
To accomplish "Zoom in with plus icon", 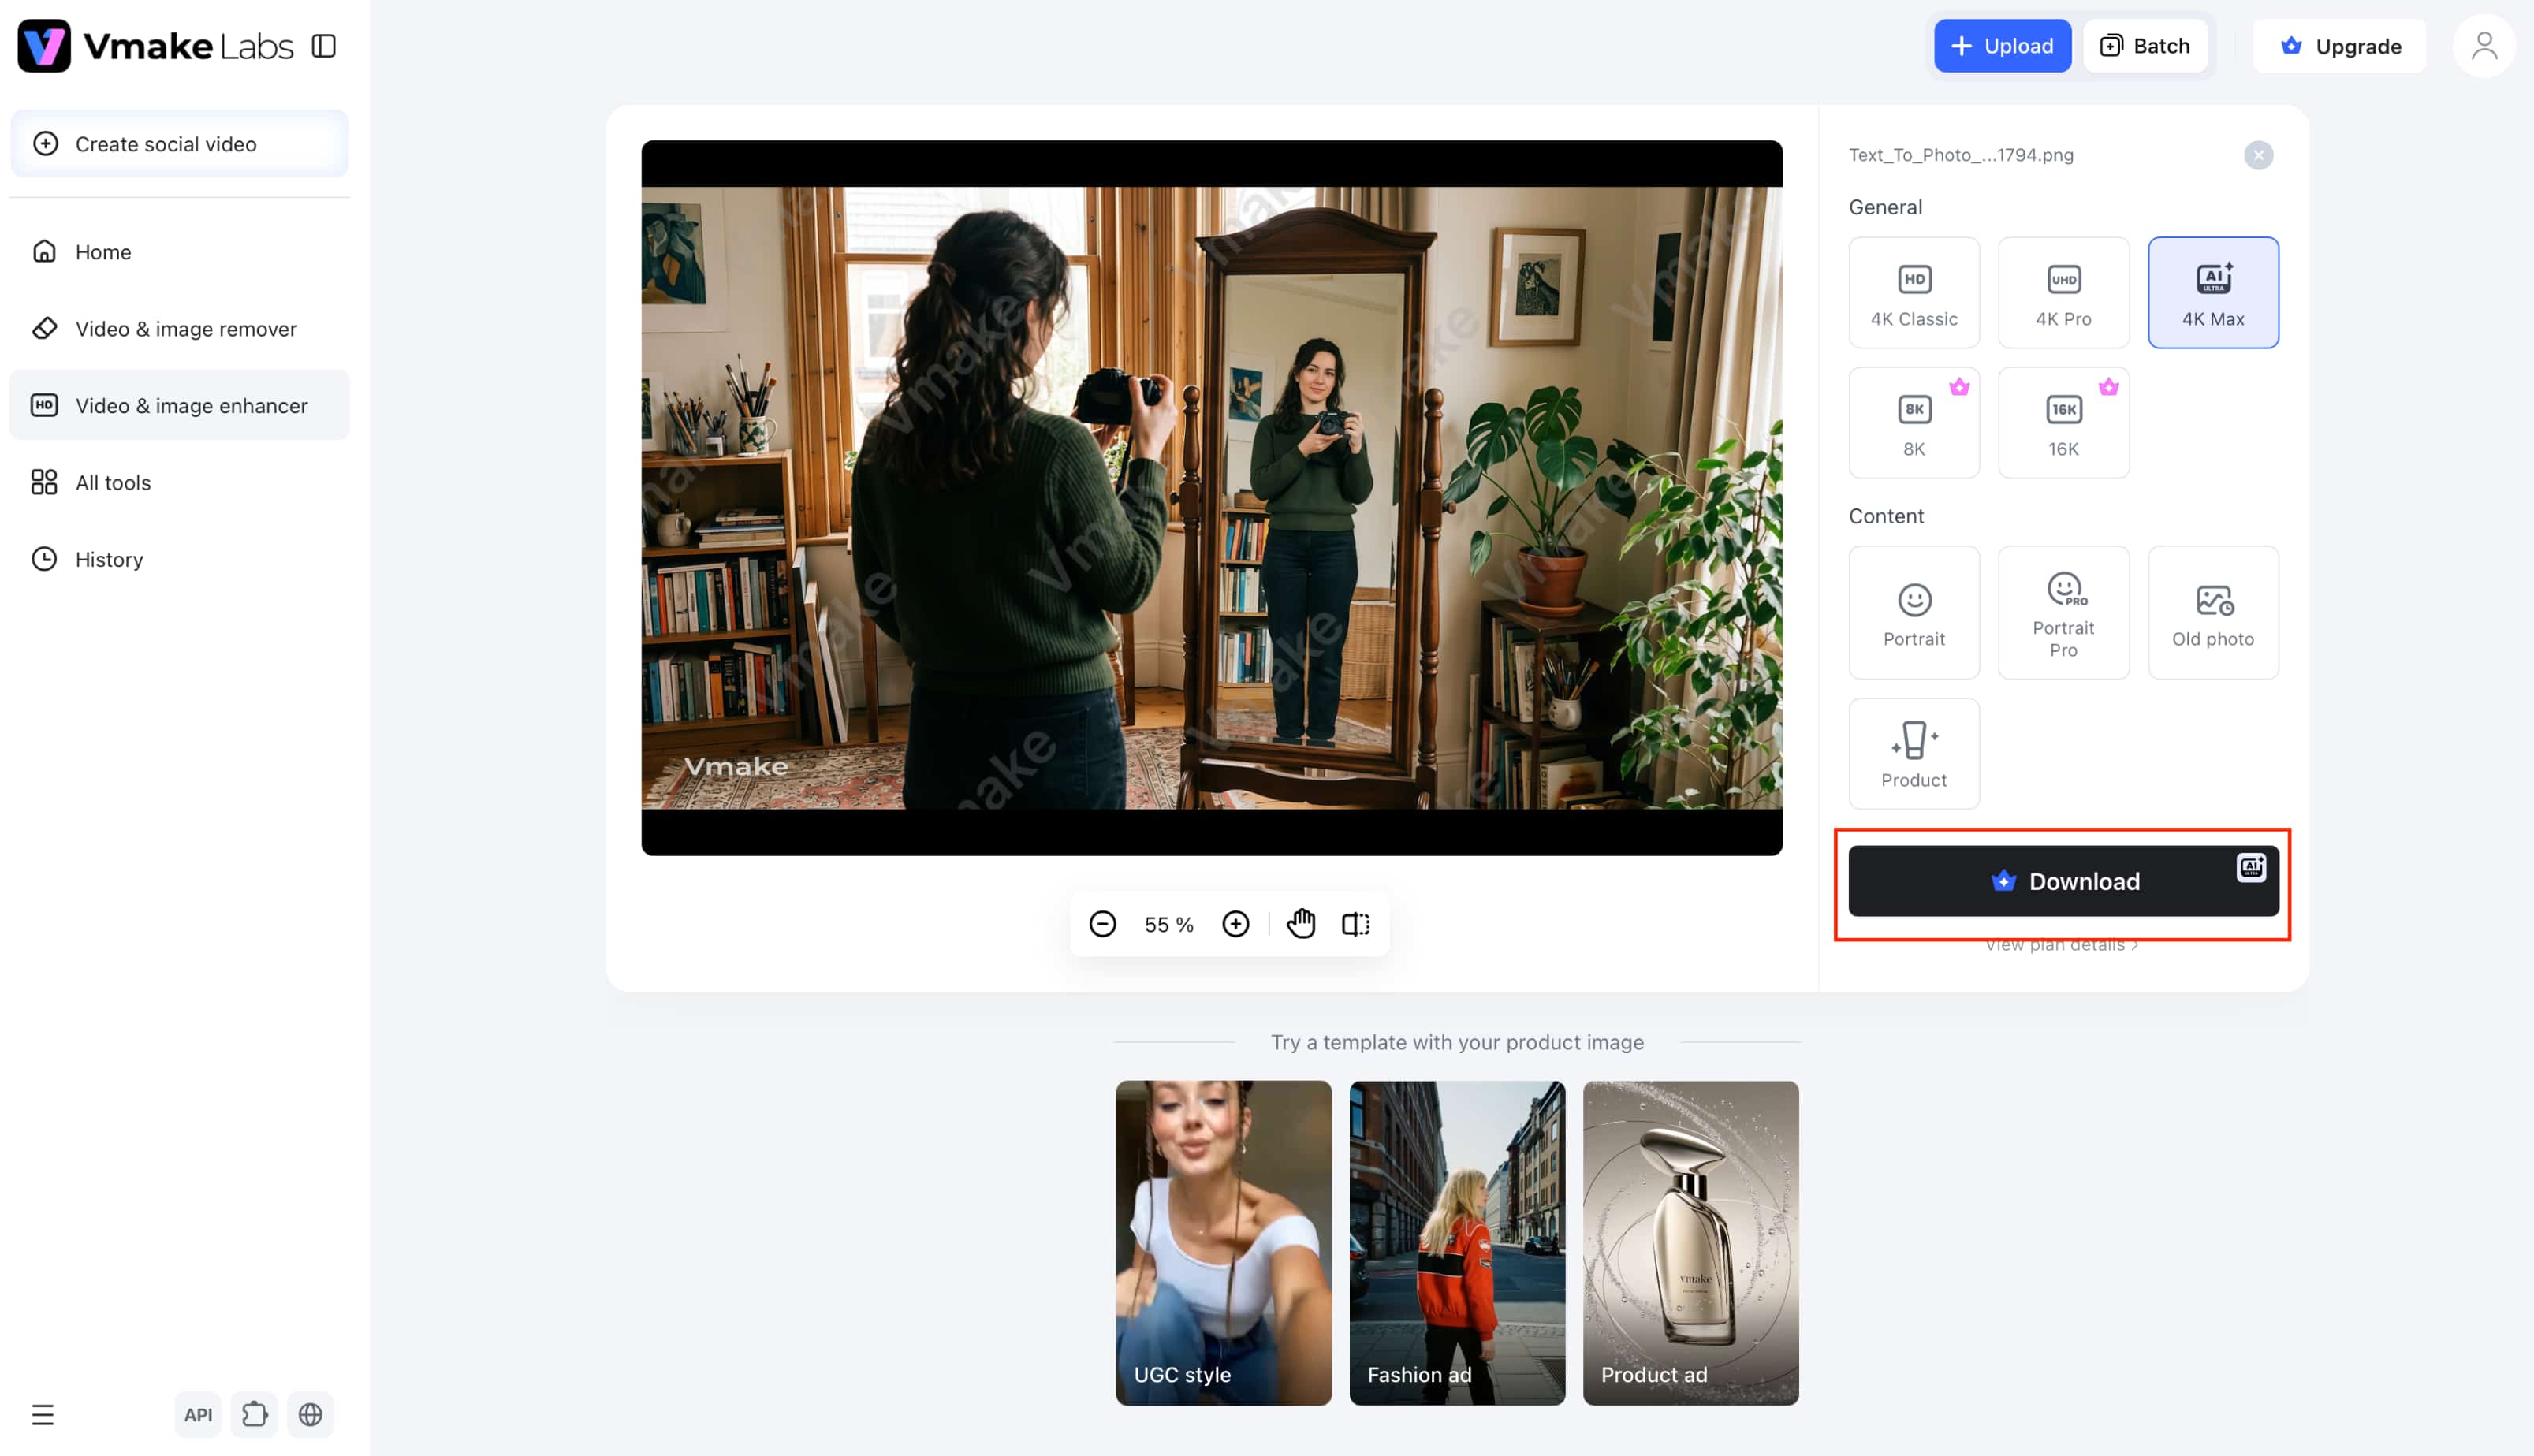I will (1235, 924).
